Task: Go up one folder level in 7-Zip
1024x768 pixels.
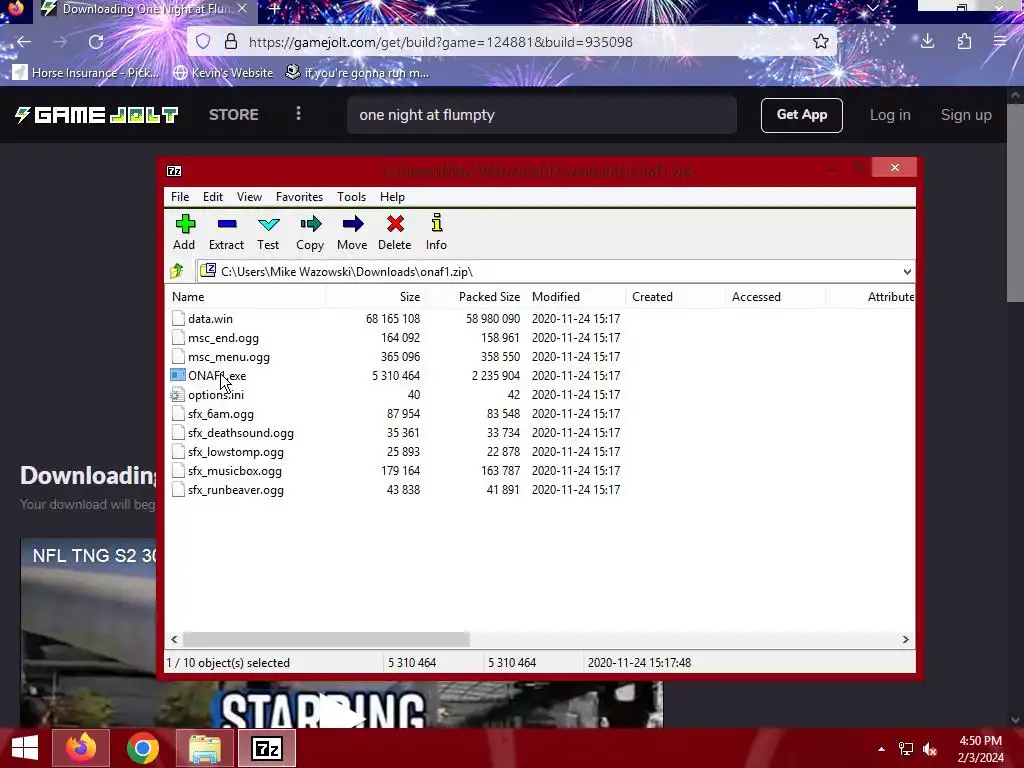Action: 177,271
